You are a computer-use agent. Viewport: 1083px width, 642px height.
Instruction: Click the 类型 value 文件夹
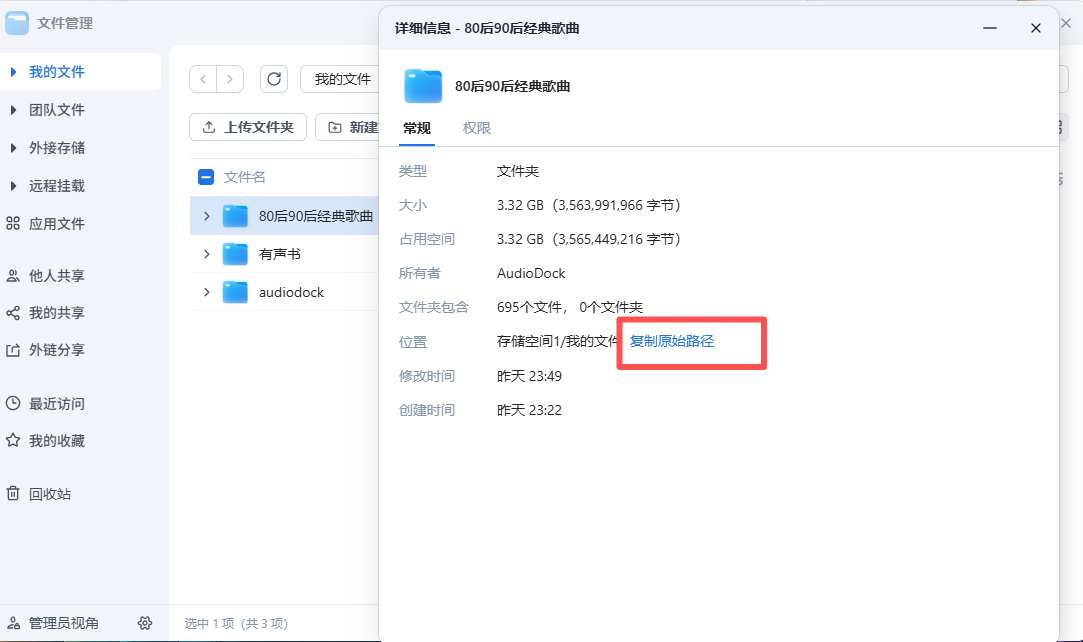[x=517, y=171]
